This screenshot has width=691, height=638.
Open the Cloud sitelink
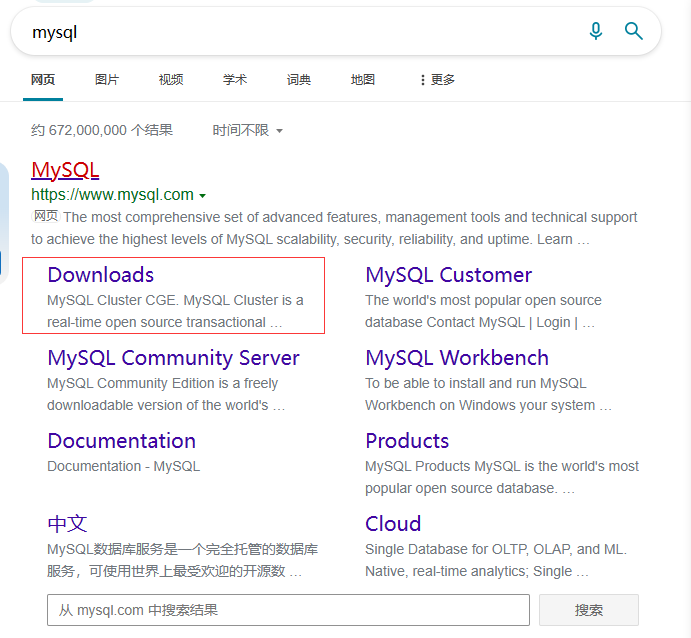(393, 524)
